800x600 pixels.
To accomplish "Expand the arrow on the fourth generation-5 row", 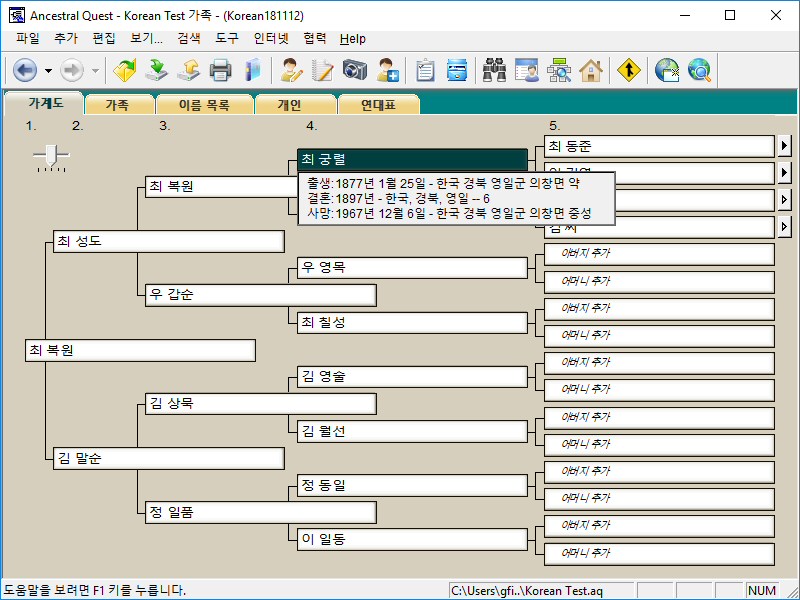I will [x=785, y=228].
